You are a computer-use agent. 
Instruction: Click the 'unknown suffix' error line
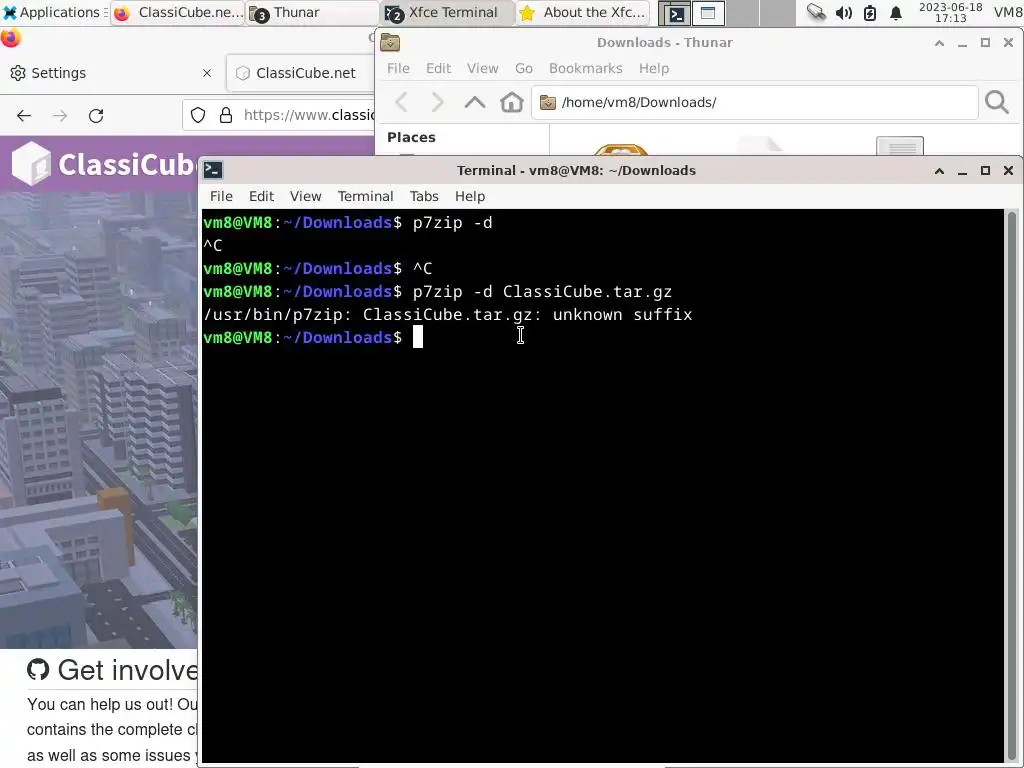click(447, 315)
